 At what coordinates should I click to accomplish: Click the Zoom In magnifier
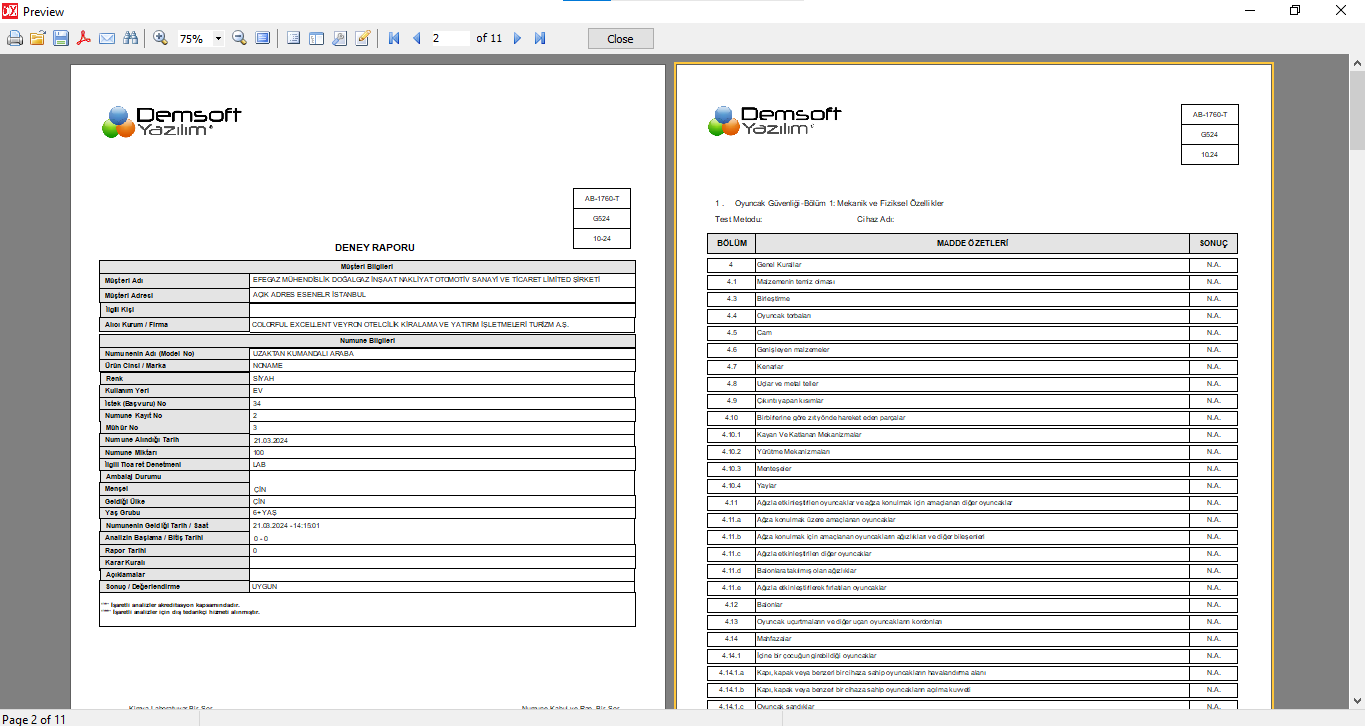(160, 38)
